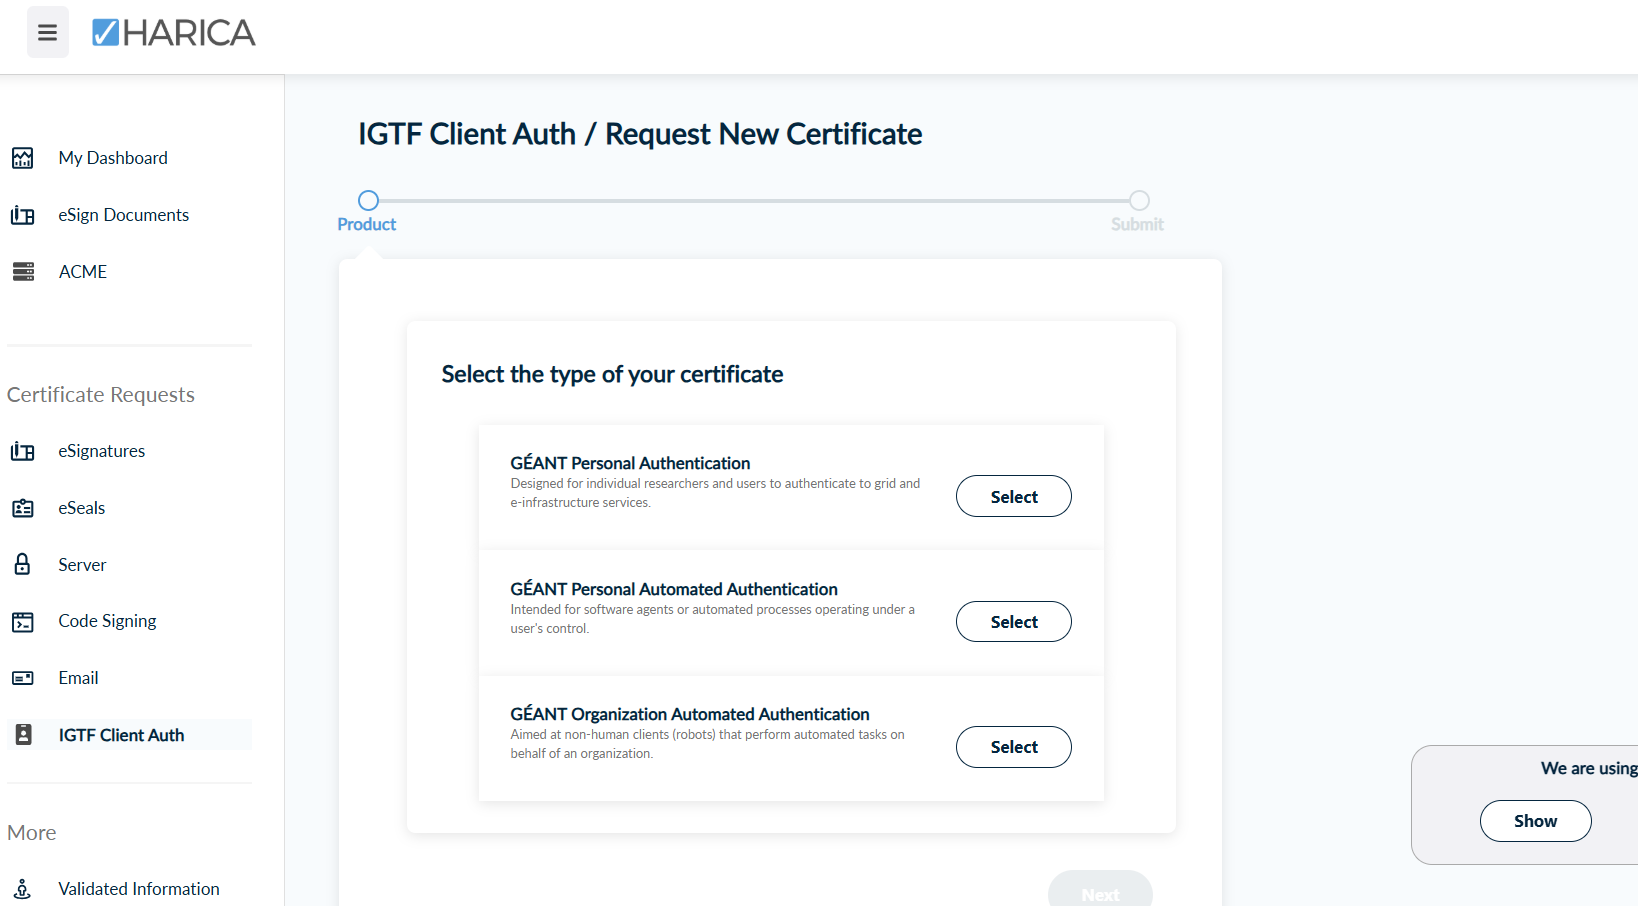Go to the Code Signing menu item
The image size is (1638, 906).
(107, 621)
